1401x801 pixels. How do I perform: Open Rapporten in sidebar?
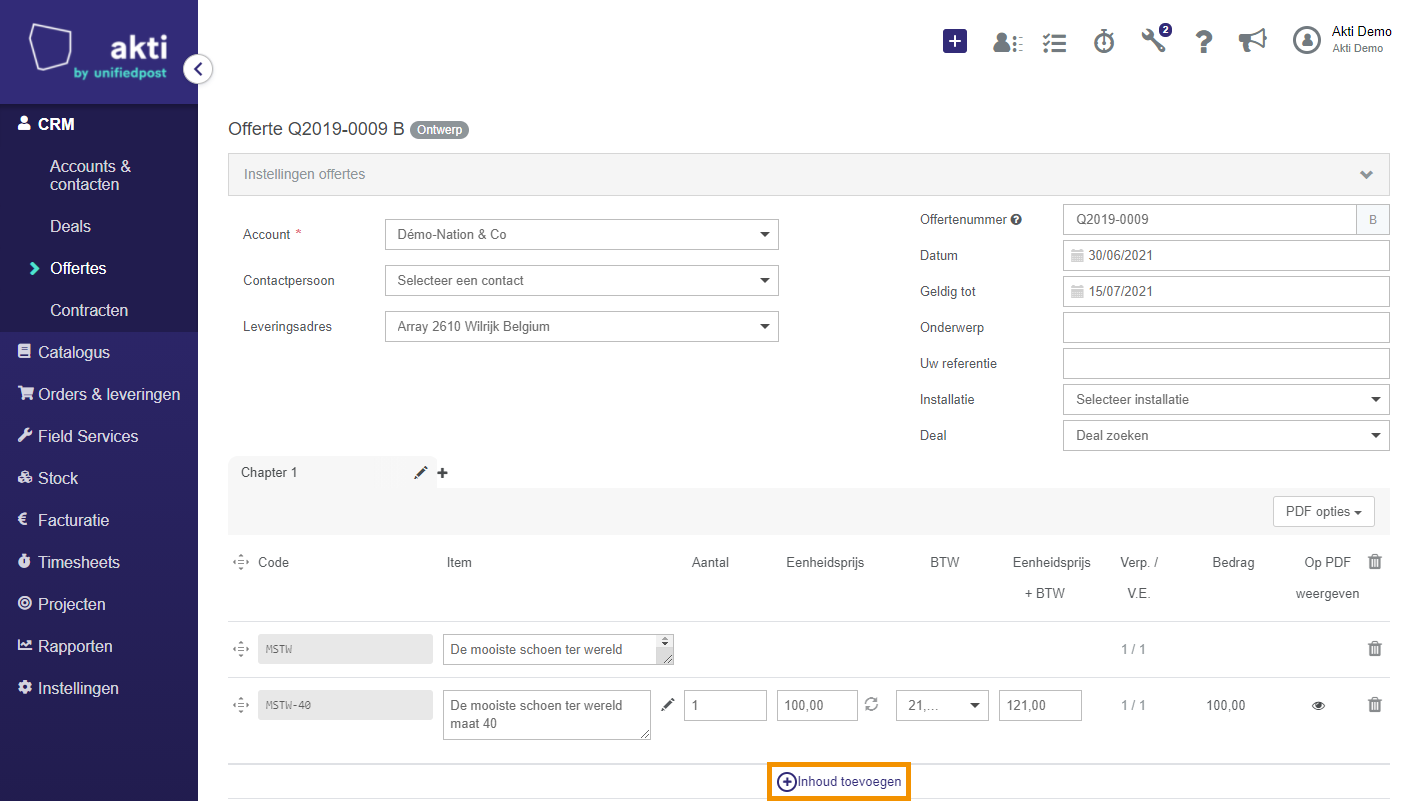[x=75, y=647]
